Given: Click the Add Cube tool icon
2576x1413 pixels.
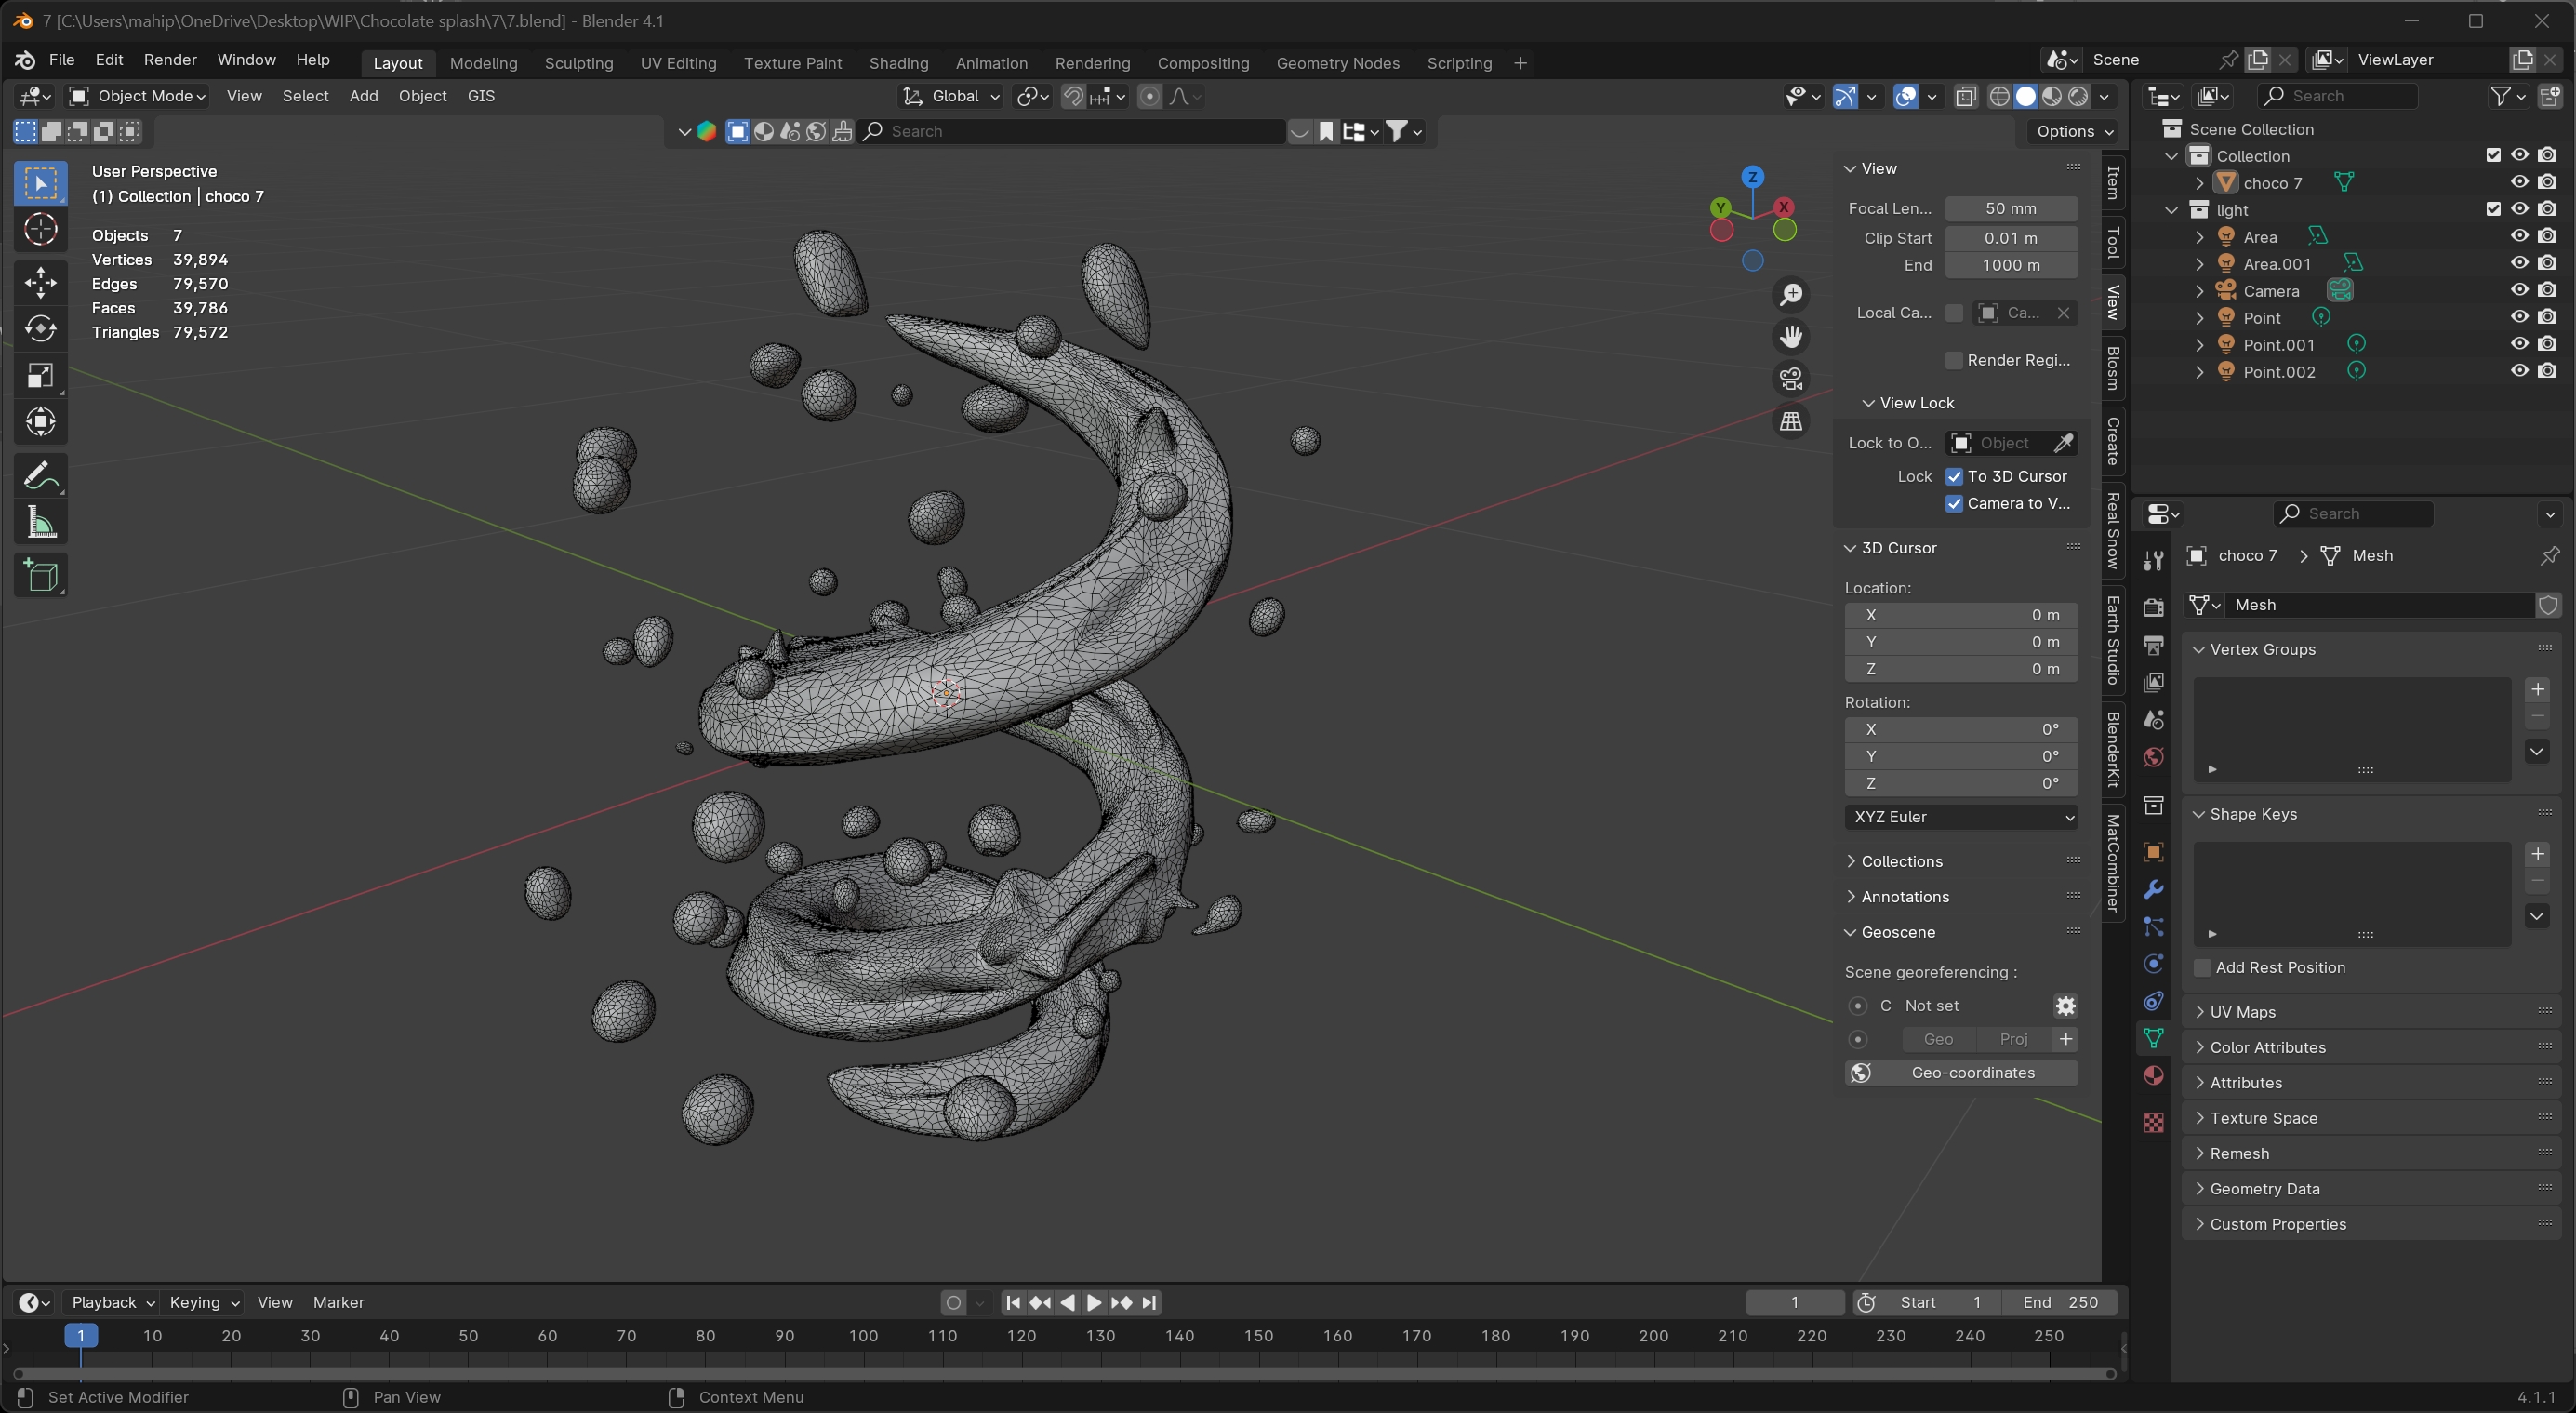Looking at the screenshot, I should 40,576.
